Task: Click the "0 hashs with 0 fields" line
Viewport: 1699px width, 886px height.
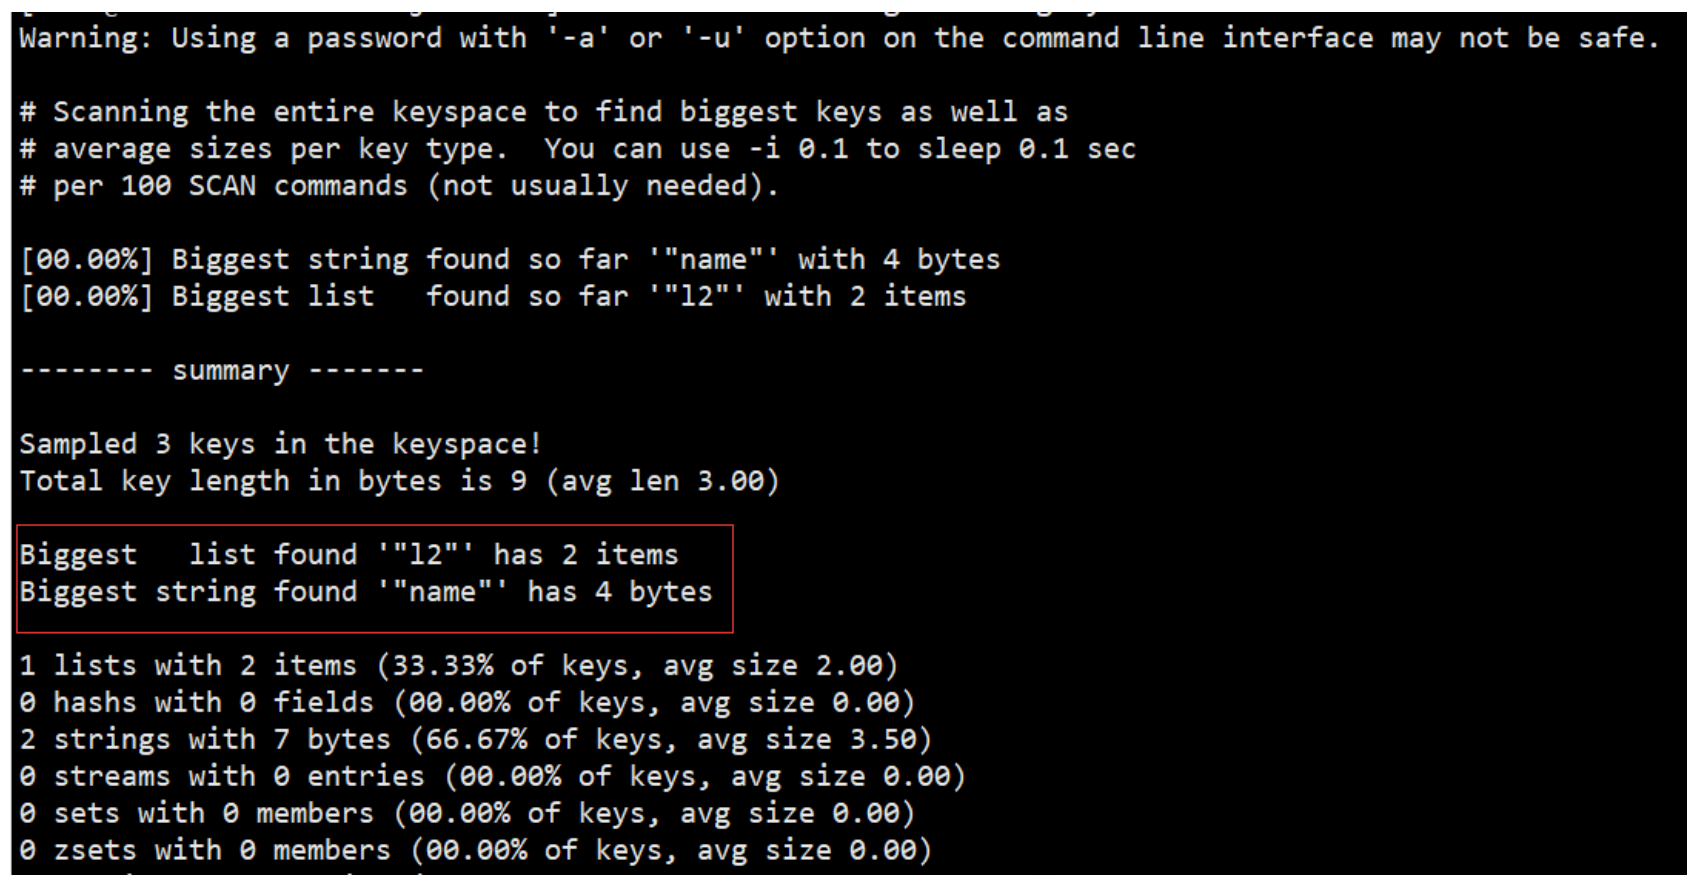Action: pos(466,703)
